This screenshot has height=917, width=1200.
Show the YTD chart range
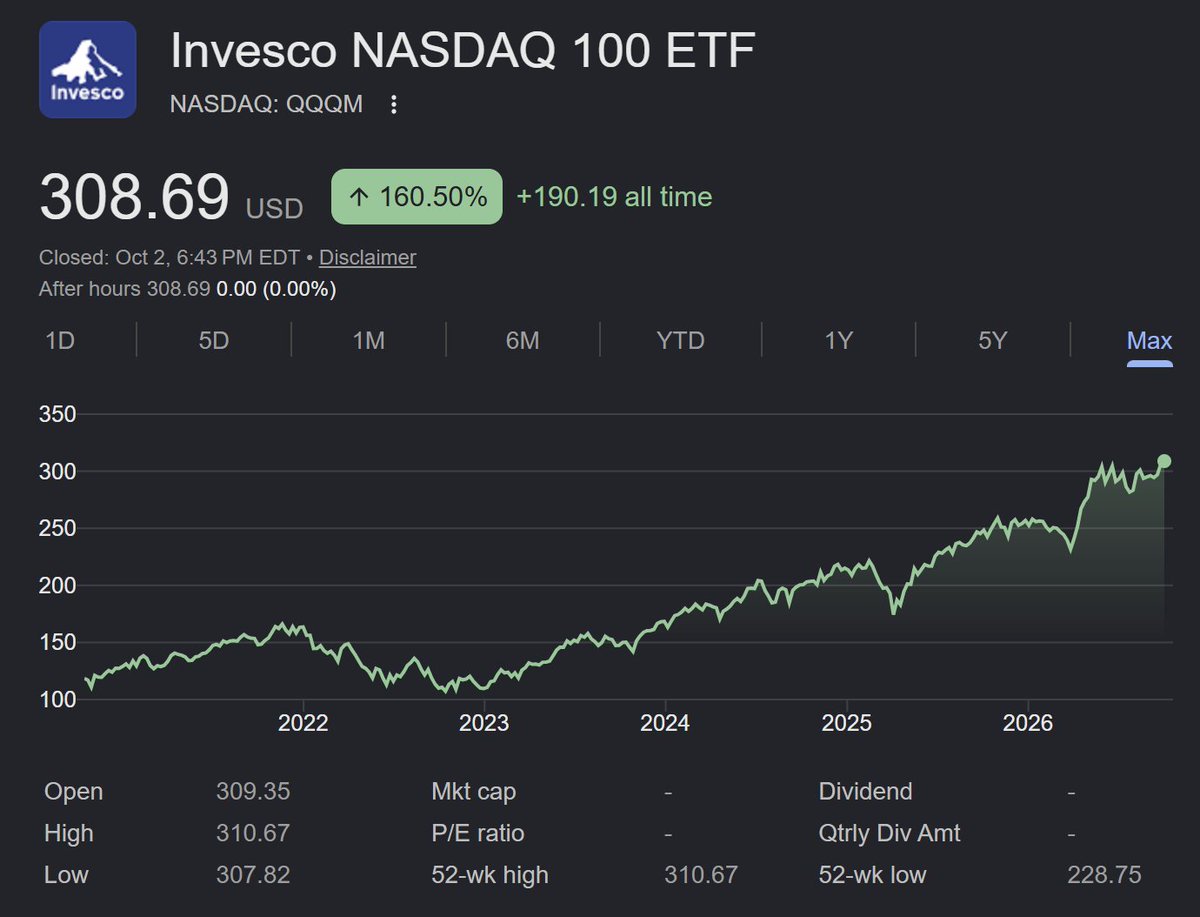click(x=681, y=340)
